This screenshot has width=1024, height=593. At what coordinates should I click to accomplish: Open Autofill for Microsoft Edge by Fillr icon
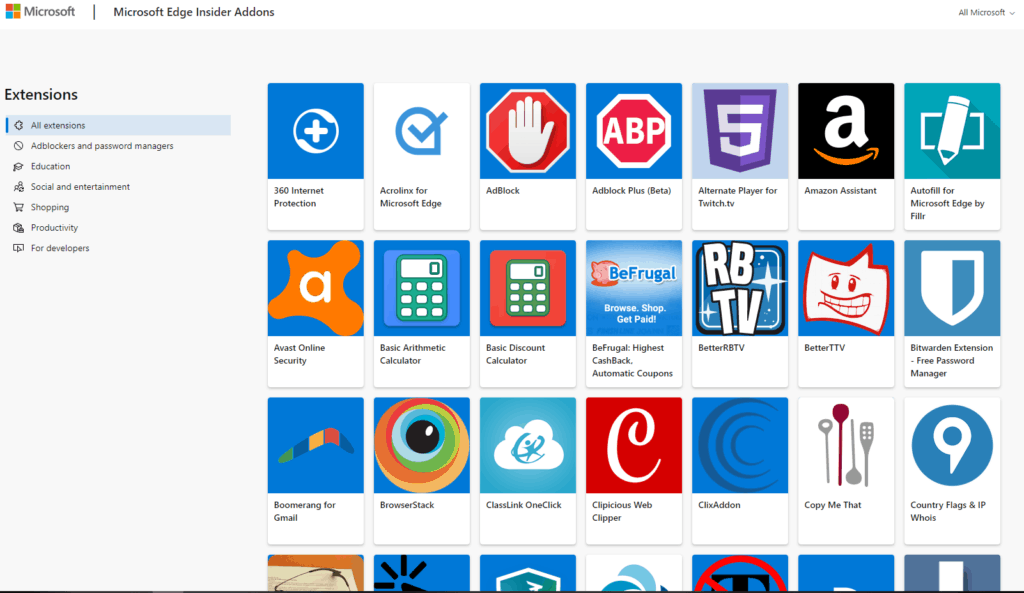coord(952,131)
